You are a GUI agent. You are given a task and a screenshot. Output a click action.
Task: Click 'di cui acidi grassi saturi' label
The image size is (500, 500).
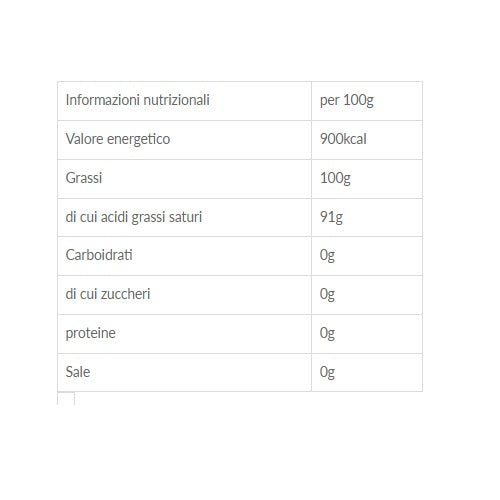134,217
